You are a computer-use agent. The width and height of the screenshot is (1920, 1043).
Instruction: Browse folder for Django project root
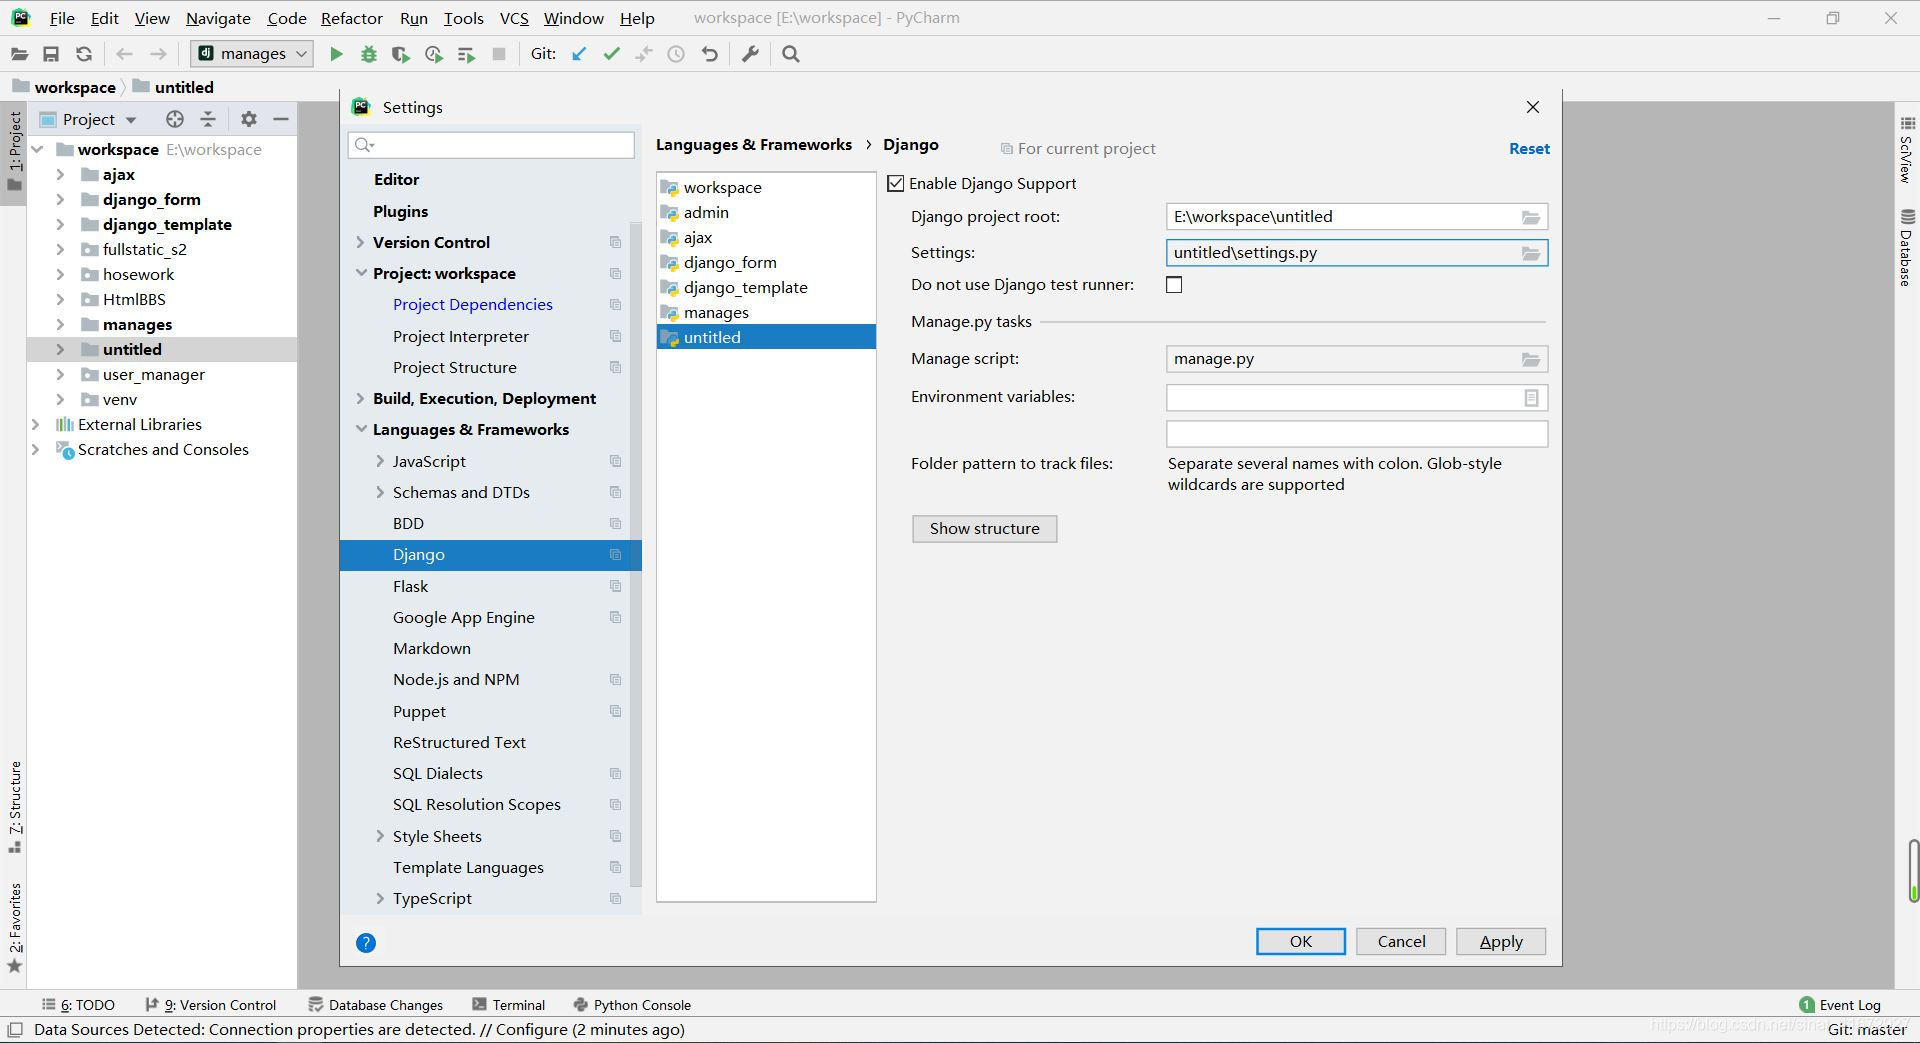[x=1531, y=217]
